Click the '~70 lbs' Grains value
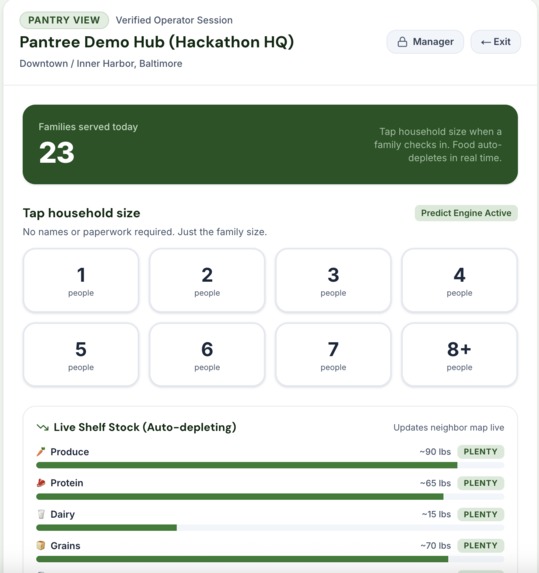Viewport: 539px width, 573px height. pos(436,546)
